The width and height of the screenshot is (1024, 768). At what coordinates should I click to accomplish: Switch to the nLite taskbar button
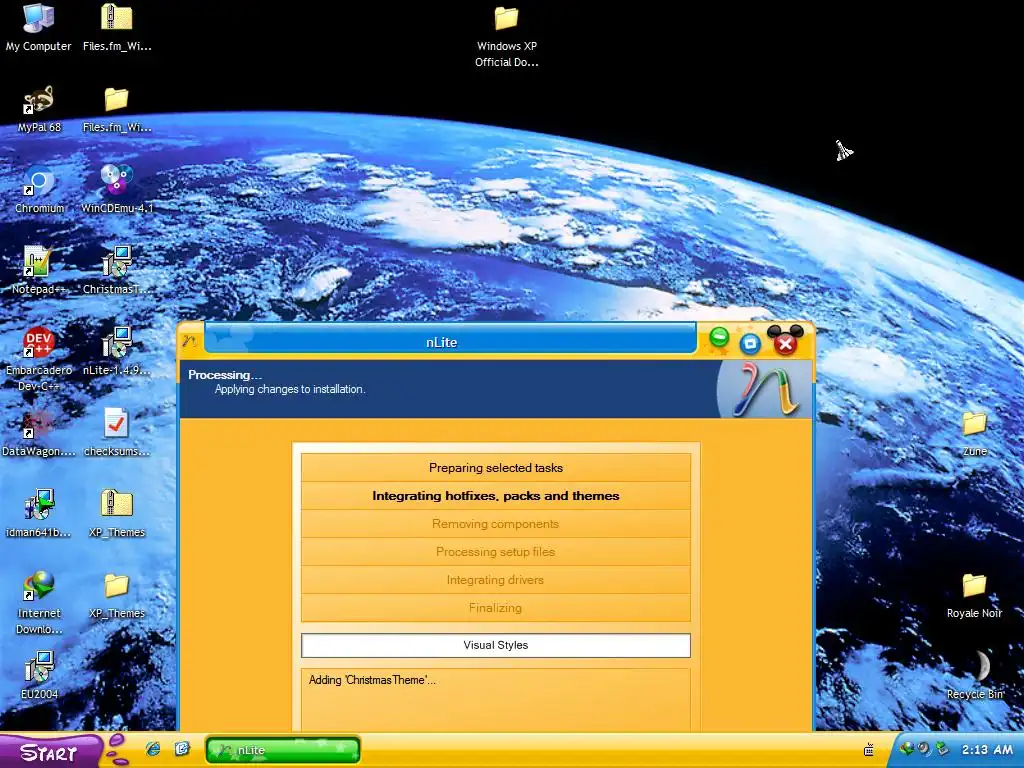[283, 750]
